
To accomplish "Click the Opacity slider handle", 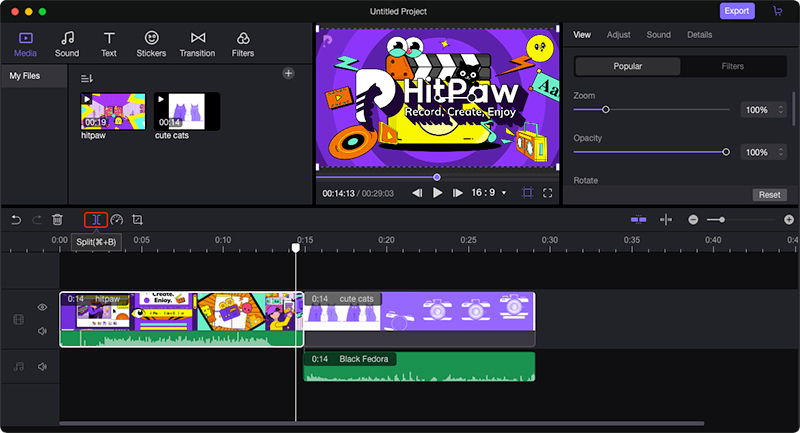I will click(x=726, y=152).
